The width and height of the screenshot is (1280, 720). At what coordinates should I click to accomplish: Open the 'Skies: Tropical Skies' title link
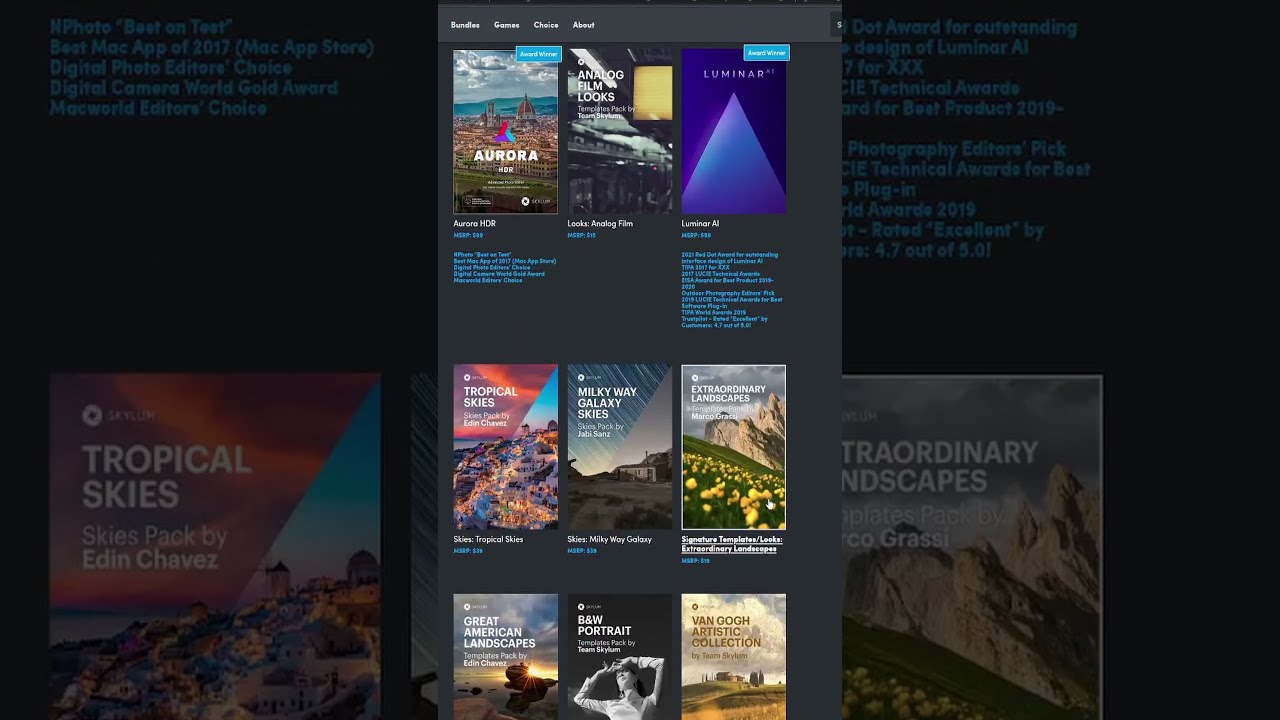(x=489, y=540)
